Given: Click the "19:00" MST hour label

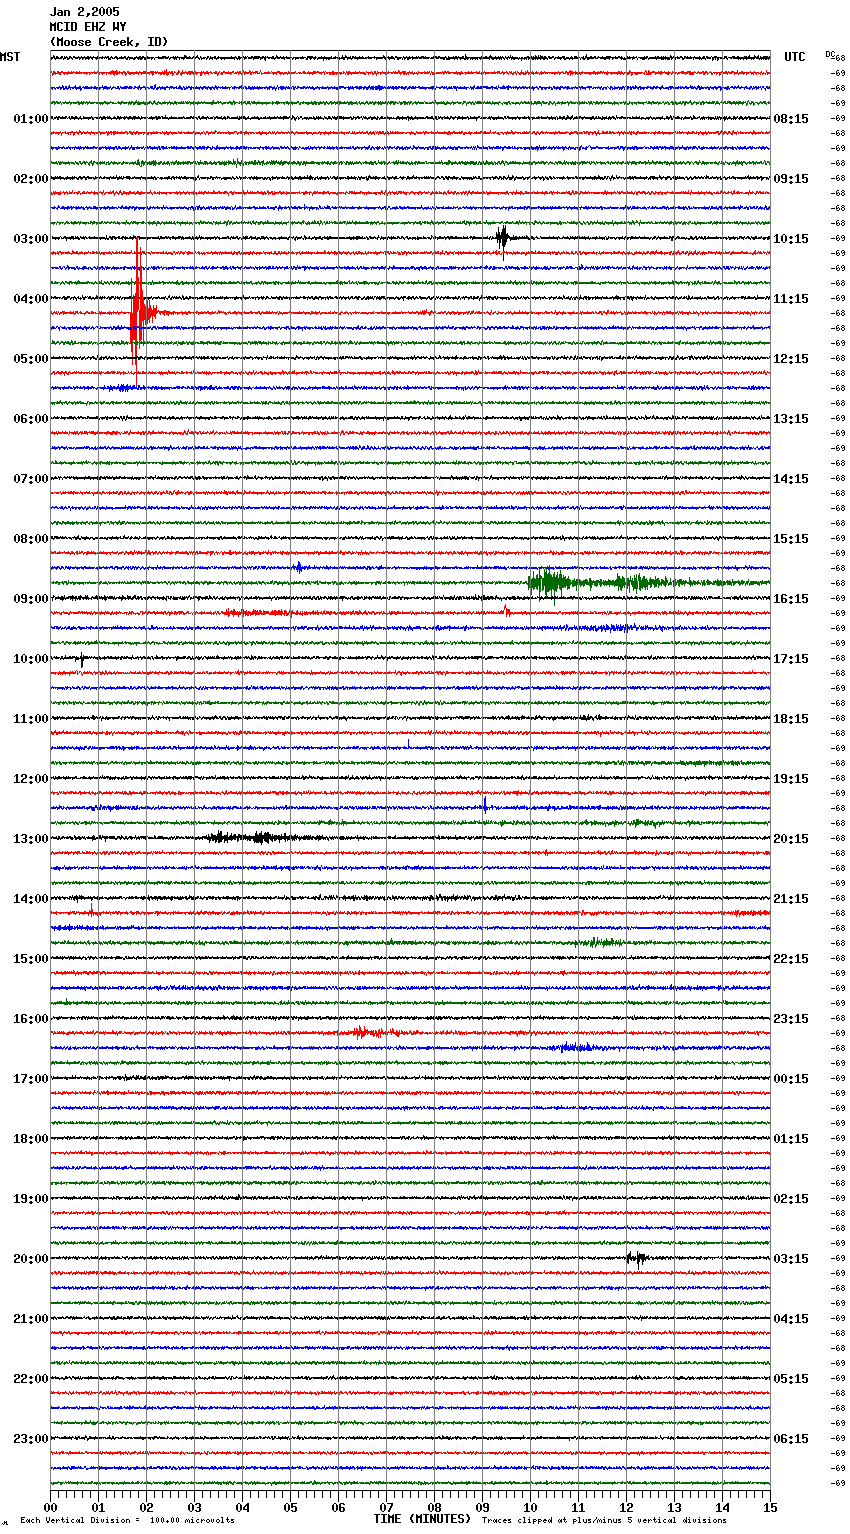Looking at the screenshot, I should (x=31, y=1199).
